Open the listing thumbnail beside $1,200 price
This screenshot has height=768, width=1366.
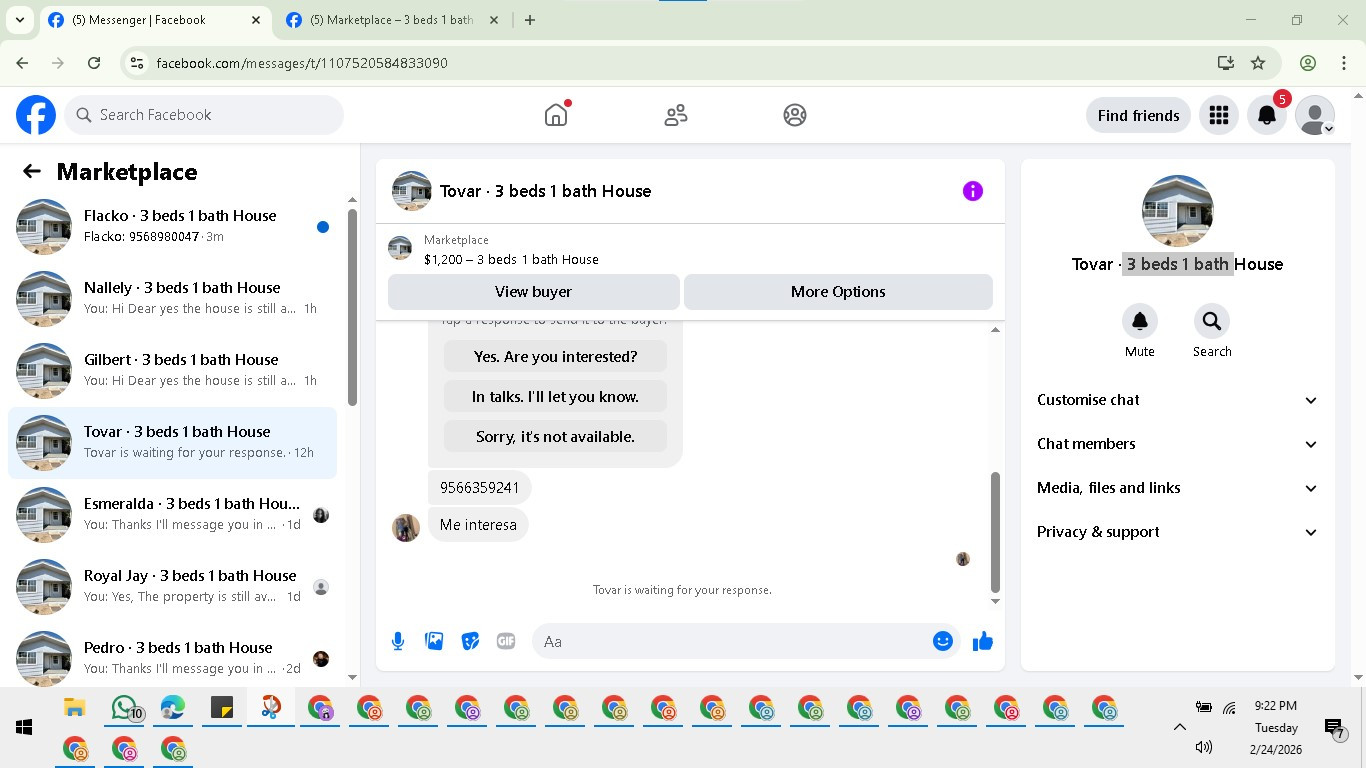click(x=400, y=248)
